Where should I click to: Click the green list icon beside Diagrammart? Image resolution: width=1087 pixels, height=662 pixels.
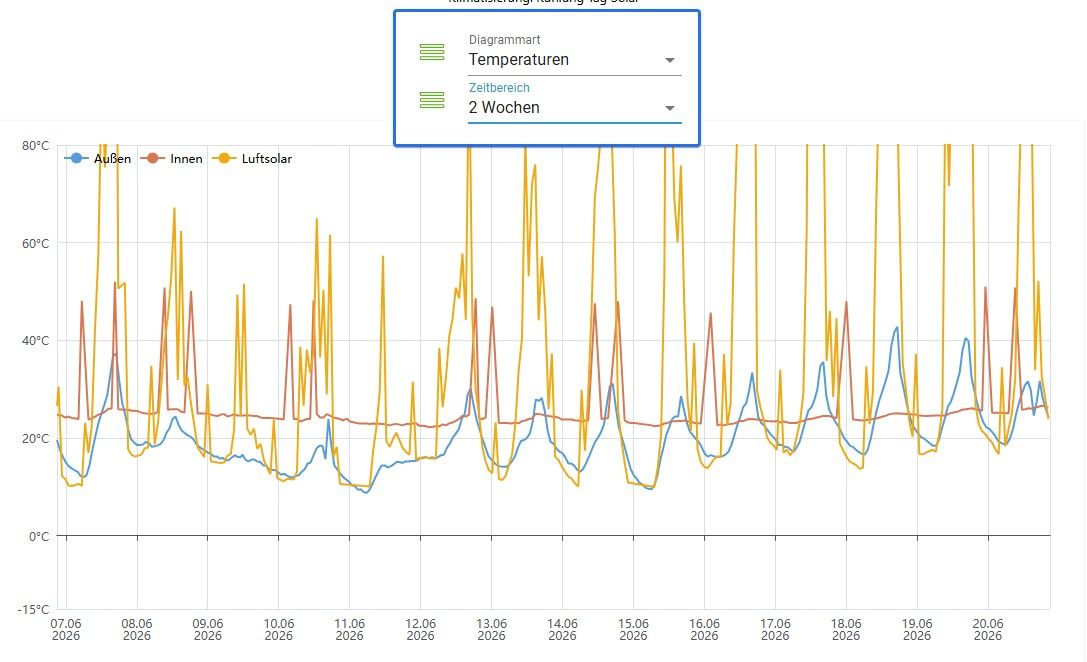coord(432,52)
